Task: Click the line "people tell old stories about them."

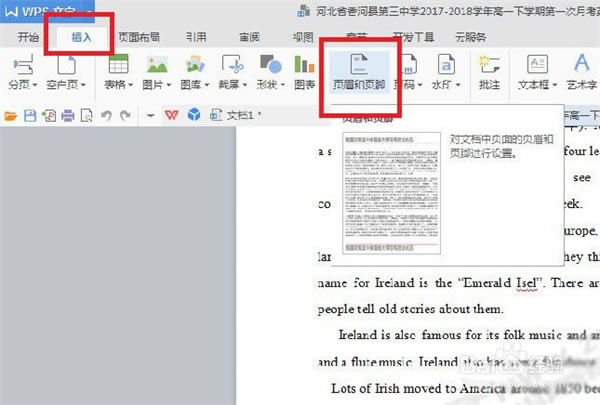Action: pyautogui.click(x=410, y=309)
